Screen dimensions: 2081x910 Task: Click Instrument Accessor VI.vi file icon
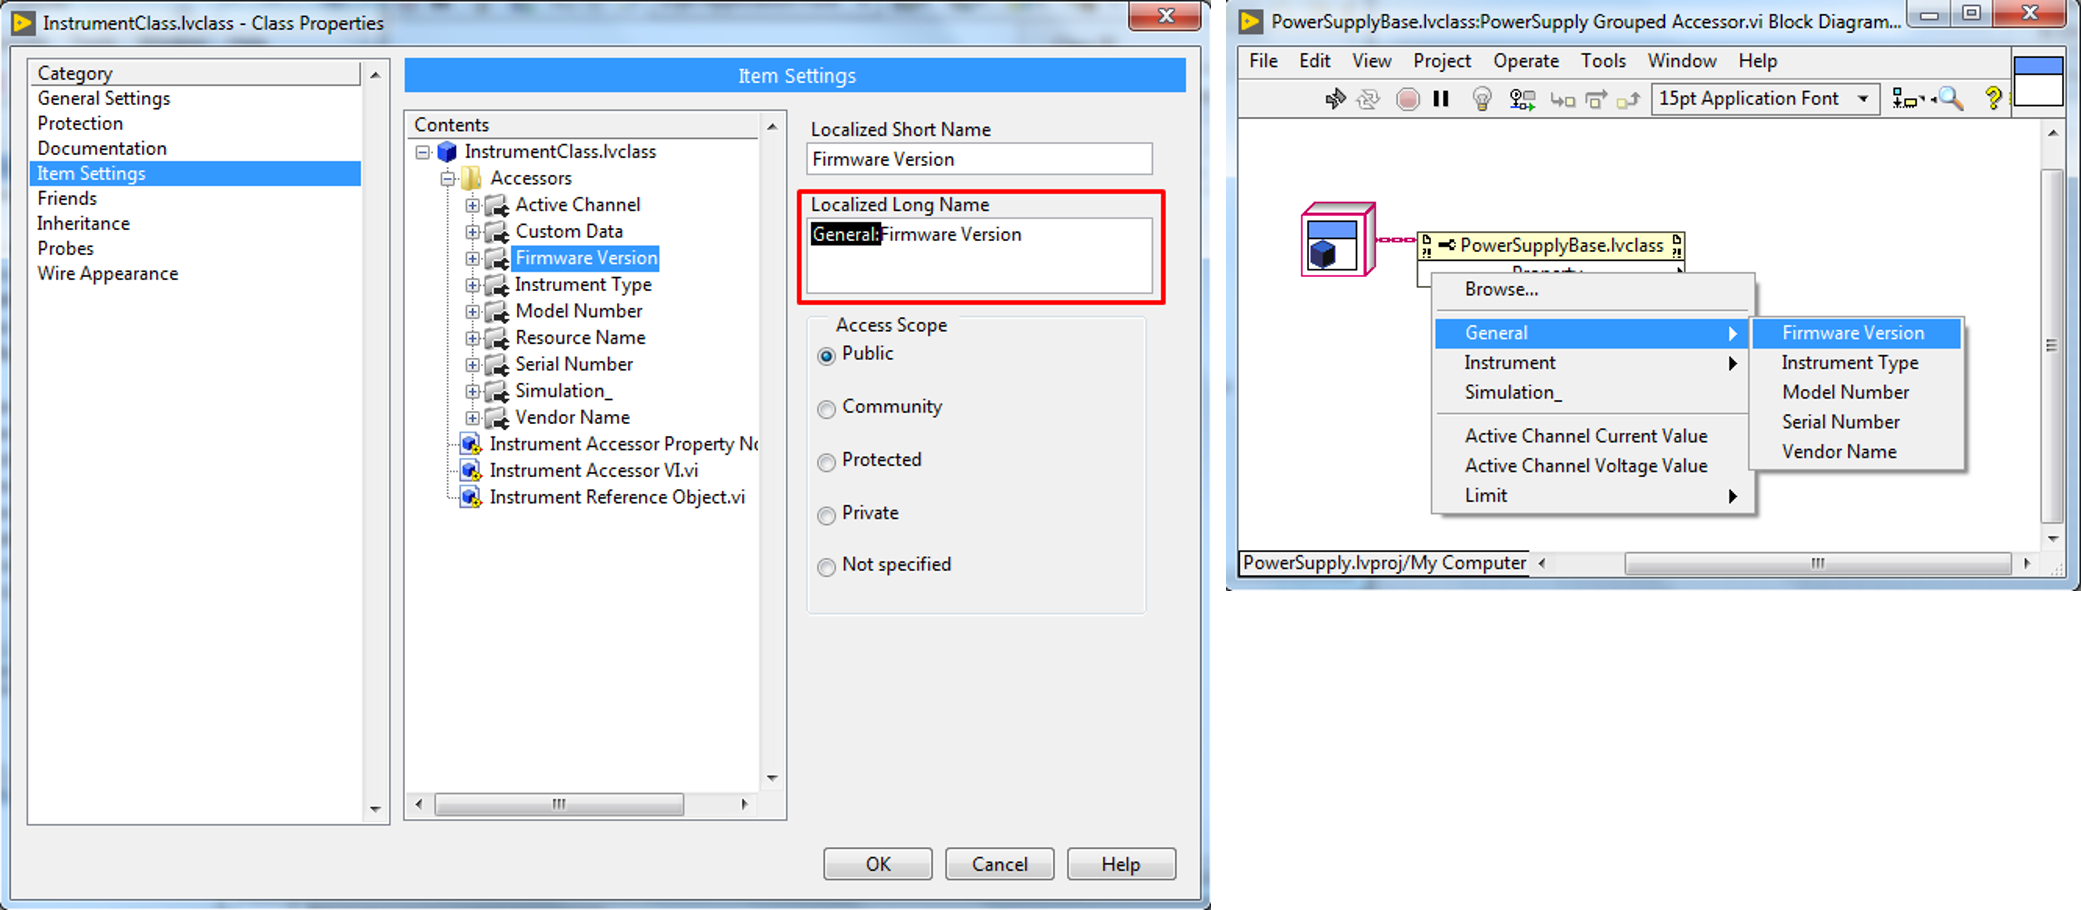pos(470,471)
